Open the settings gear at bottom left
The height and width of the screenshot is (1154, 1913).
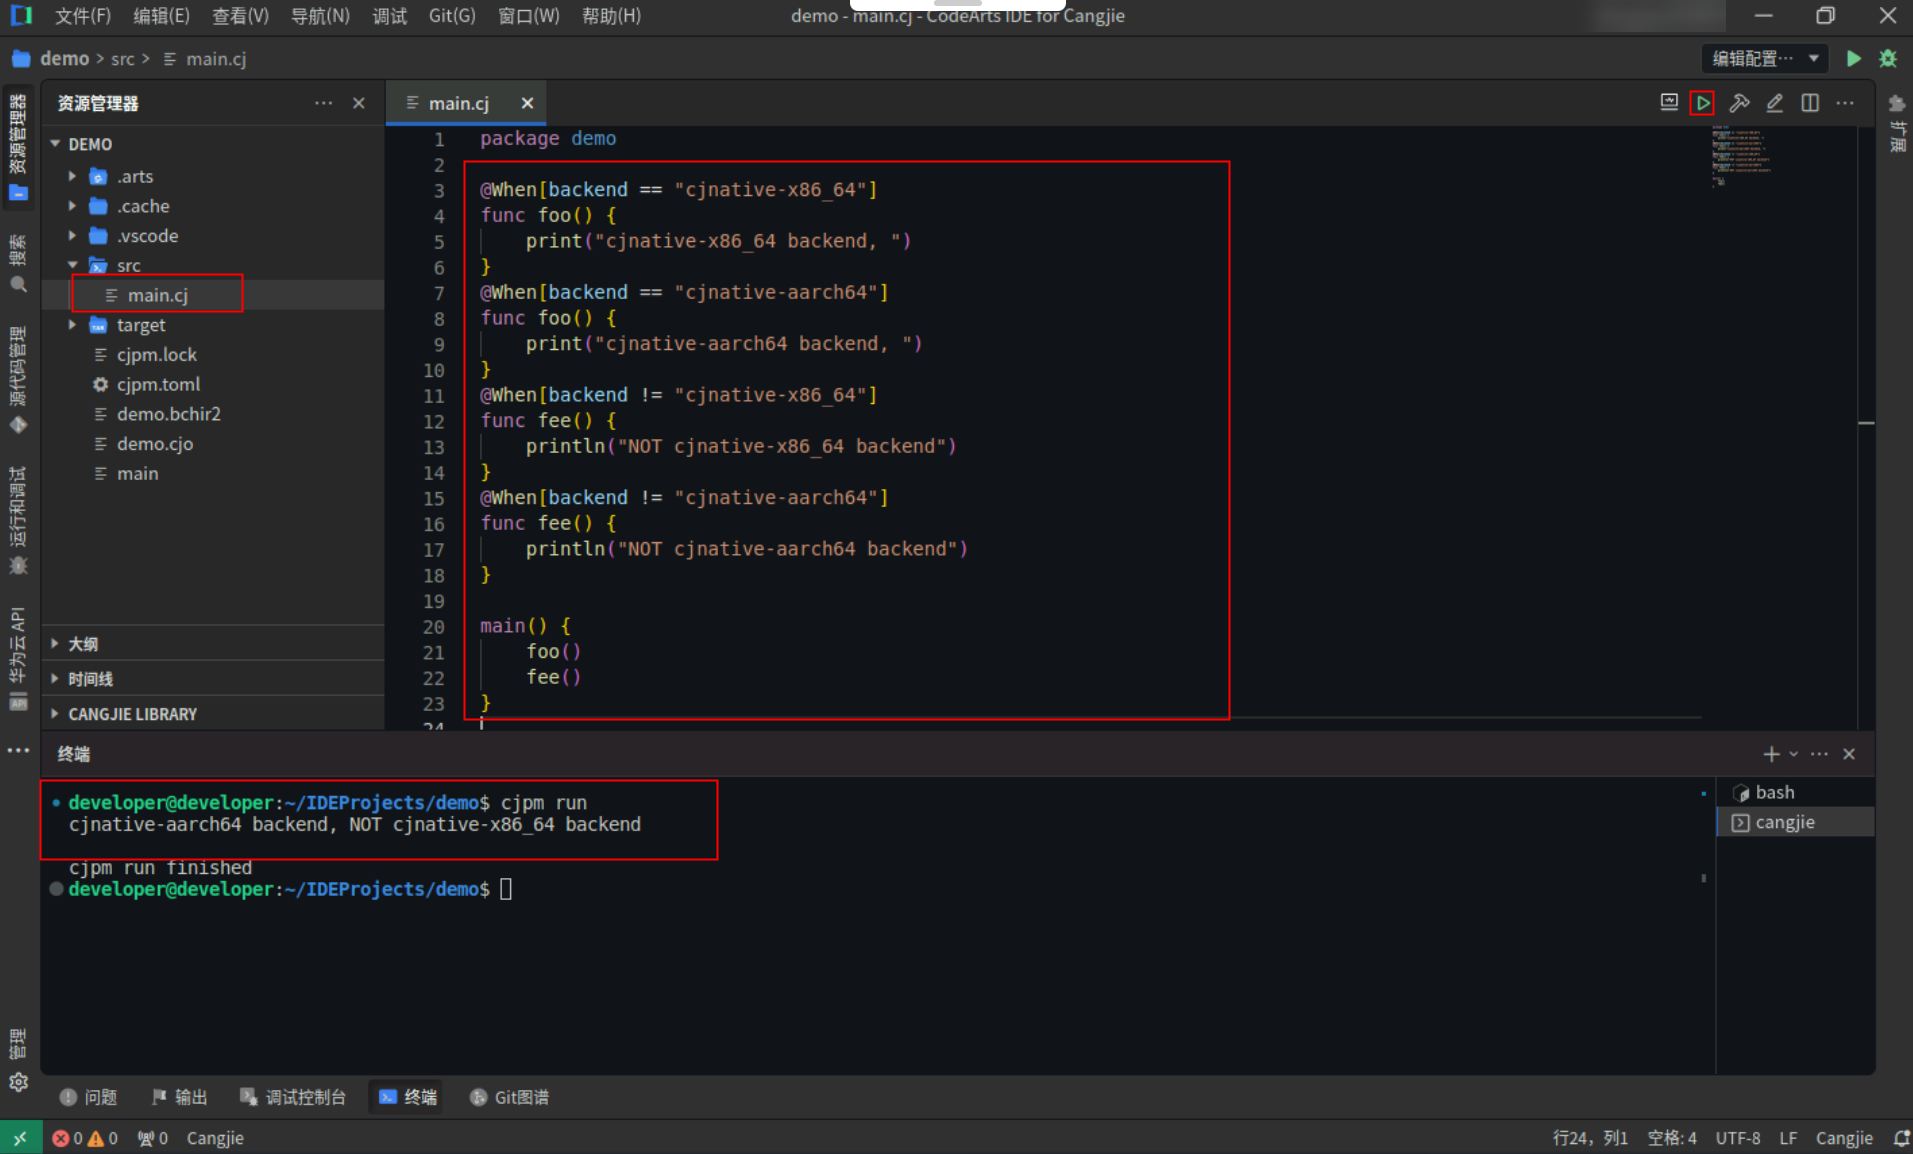[x=18, y=1082]
